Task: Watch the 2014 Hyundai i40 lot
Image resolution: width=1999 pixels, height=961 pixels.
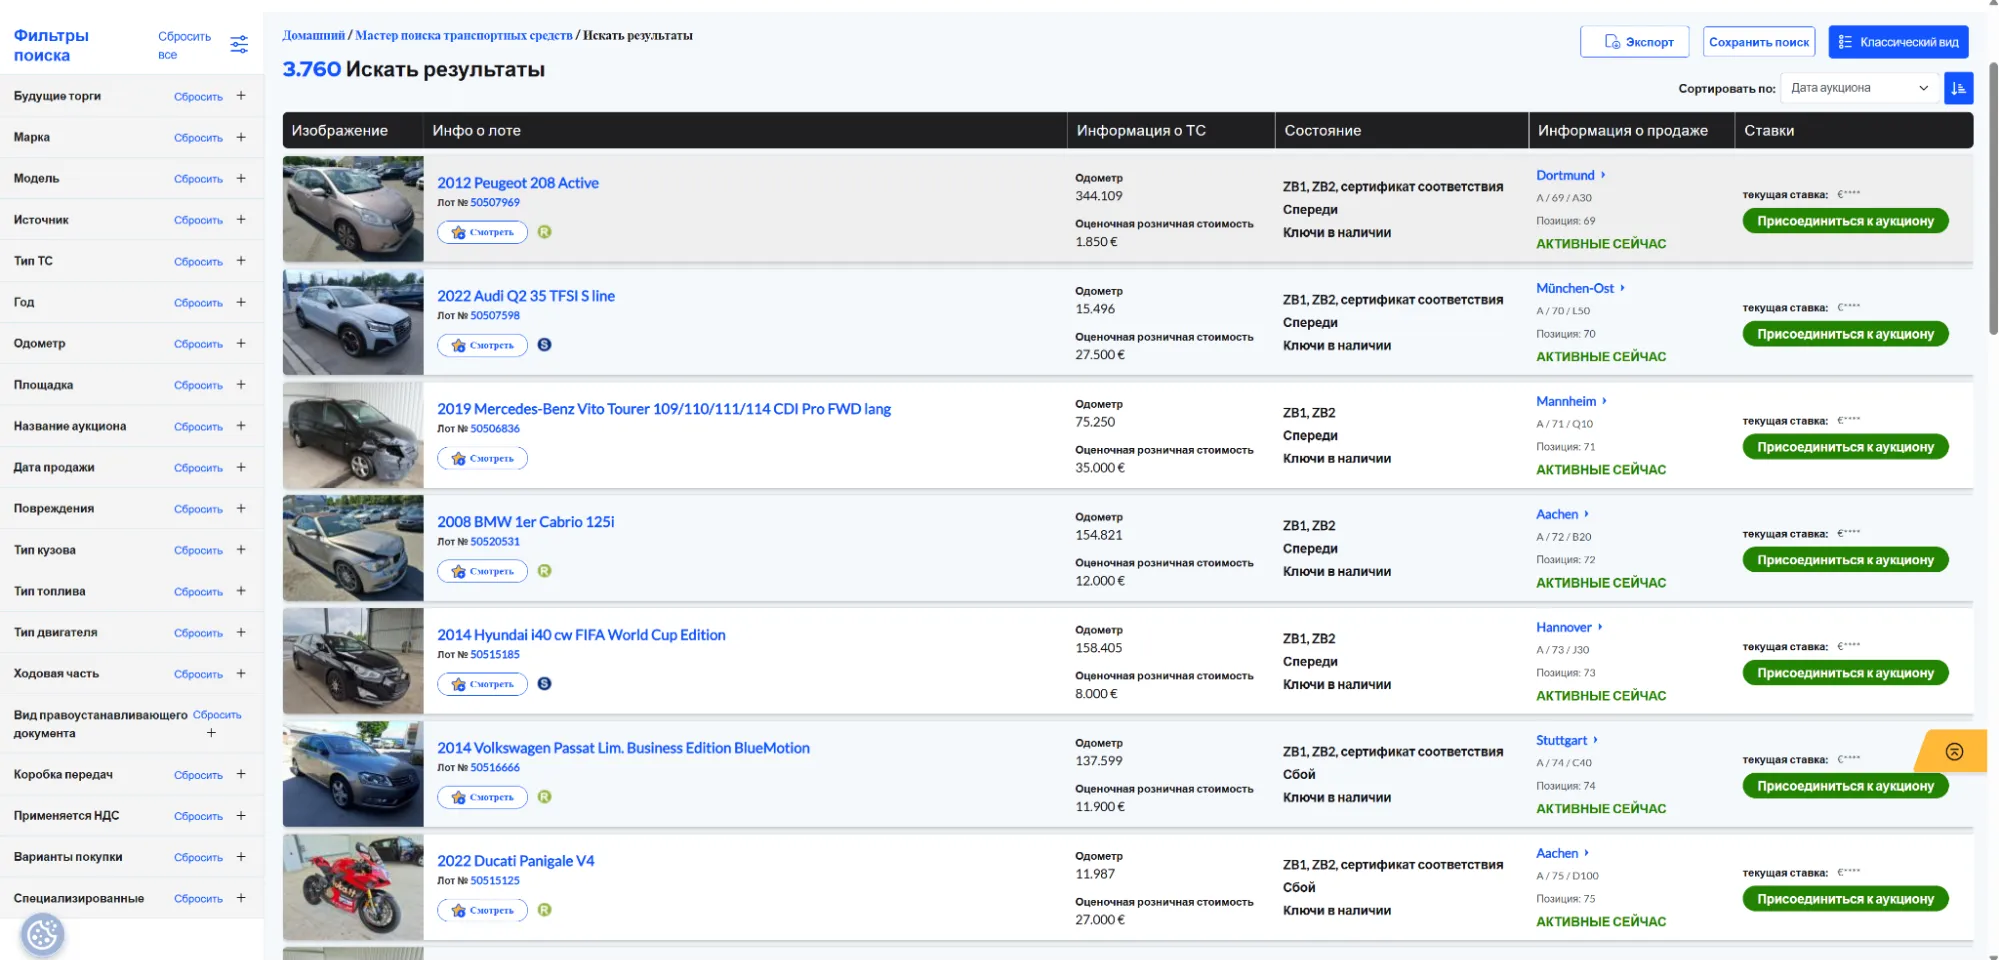Action: click(x=482, y=684)
